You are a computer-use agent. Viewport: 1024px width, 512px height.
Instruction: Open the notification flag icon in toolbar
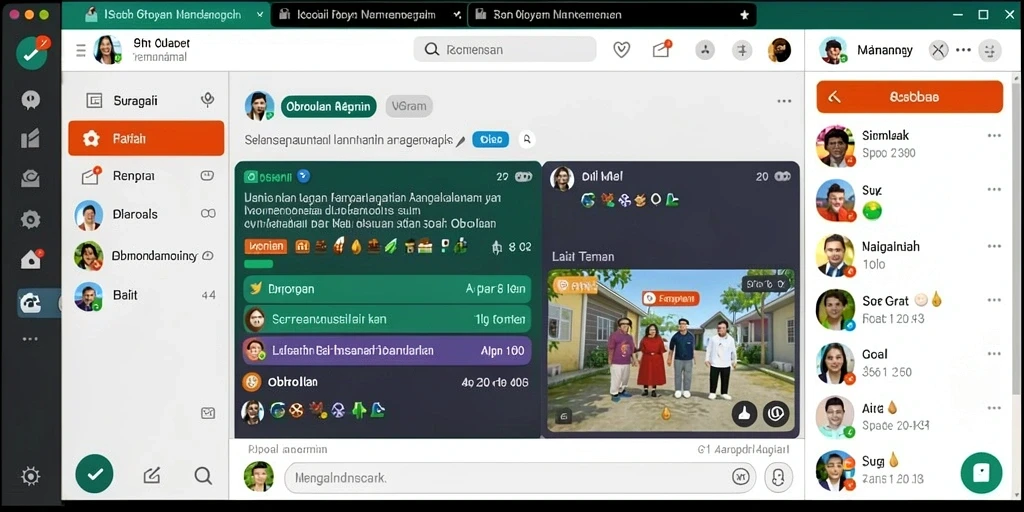coord(662,49)
